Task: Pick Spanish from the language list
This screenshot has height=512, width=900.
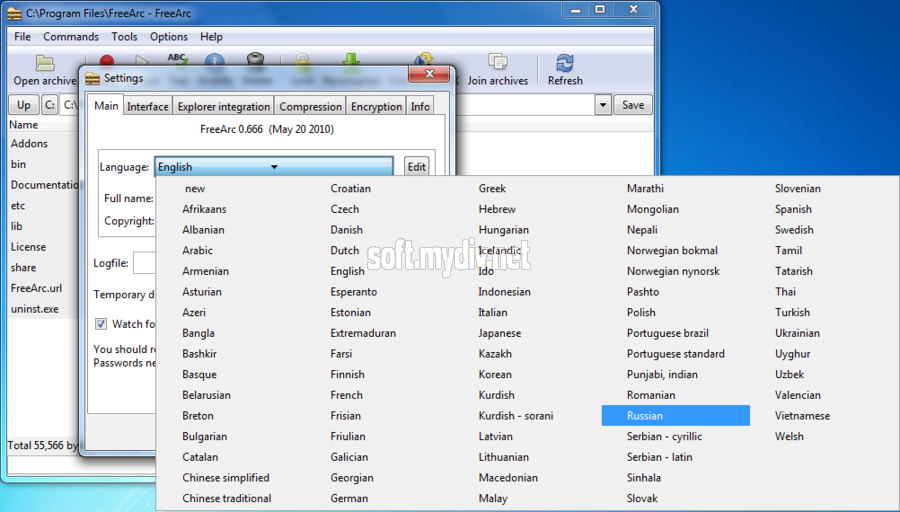Action: click(x=793, y=209)
